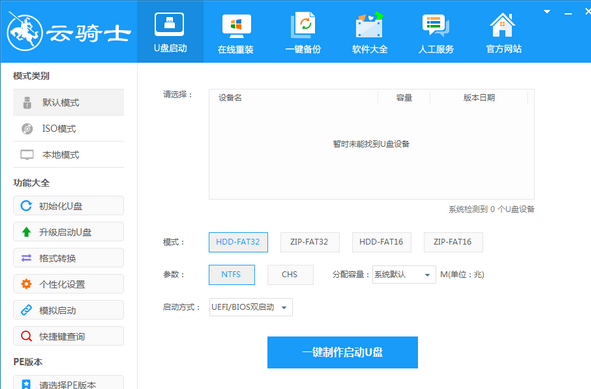Click the 暂时未能找到U盘设备 message

(x=371, y=144)
